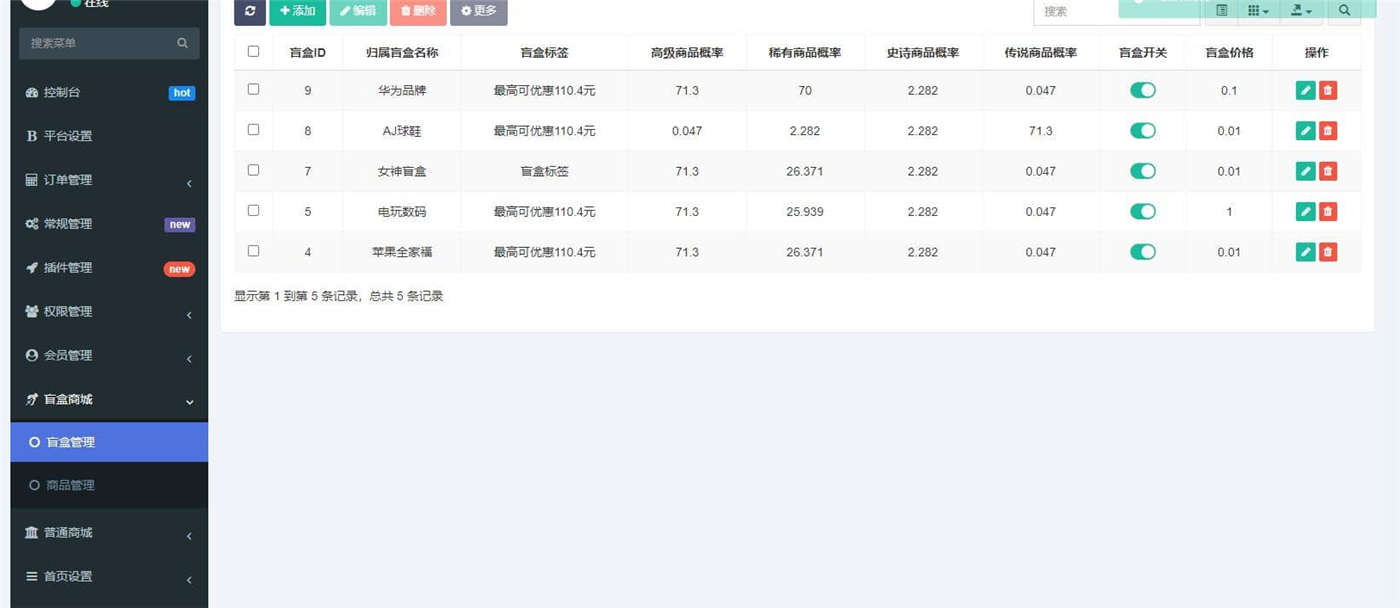Open 商品管理 in the sidebar
Screen dimensions: 1400x608
click(70, 485)
